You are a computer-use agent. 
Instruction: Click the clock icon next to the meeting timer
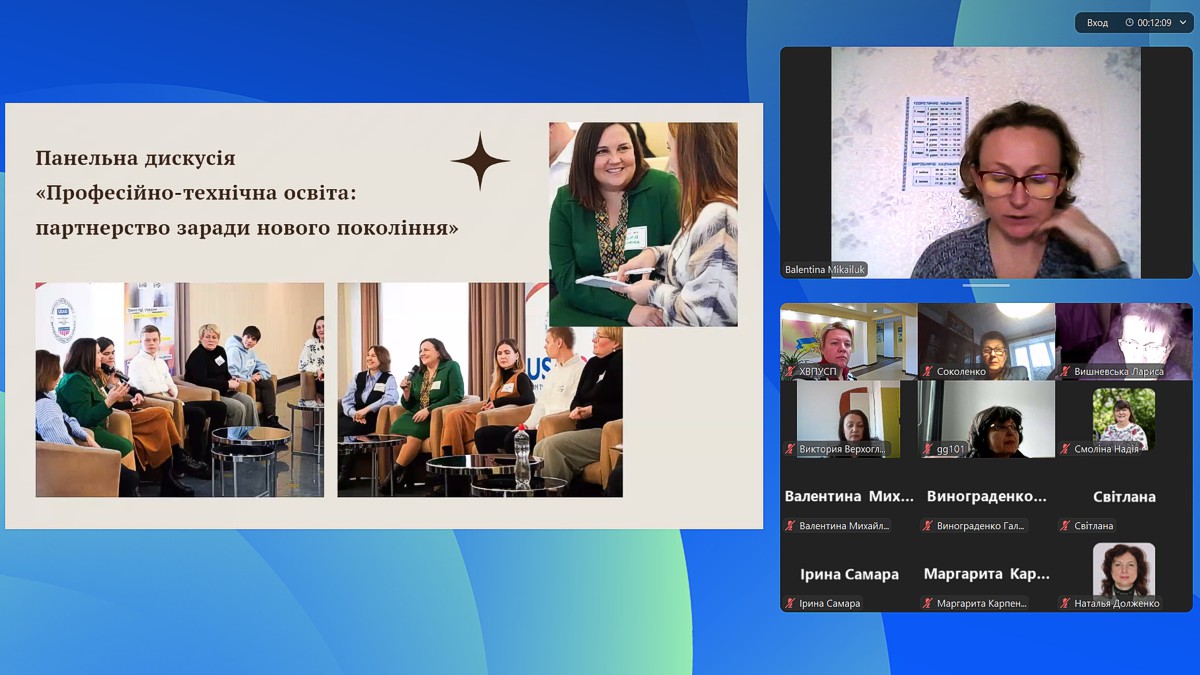click(1129, 23)
